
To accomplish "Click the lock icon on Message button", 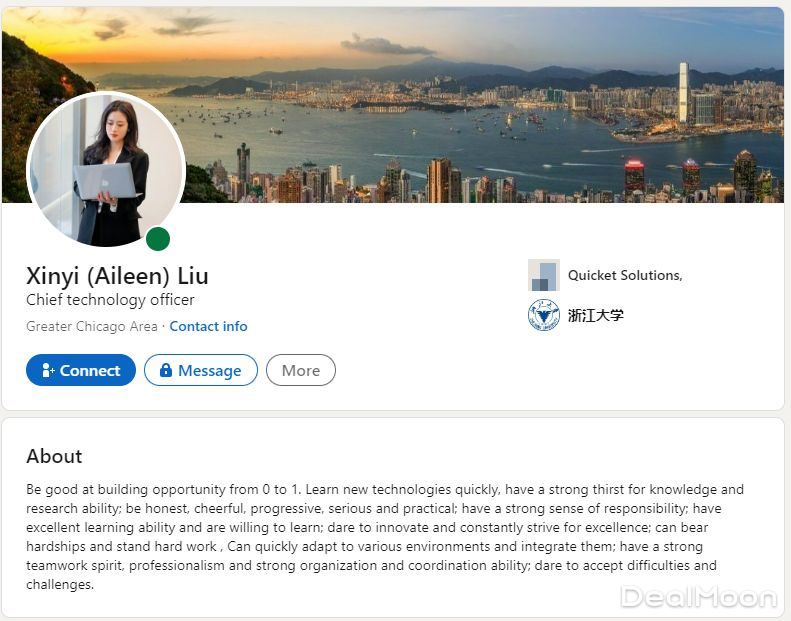I will coord(165,370).
